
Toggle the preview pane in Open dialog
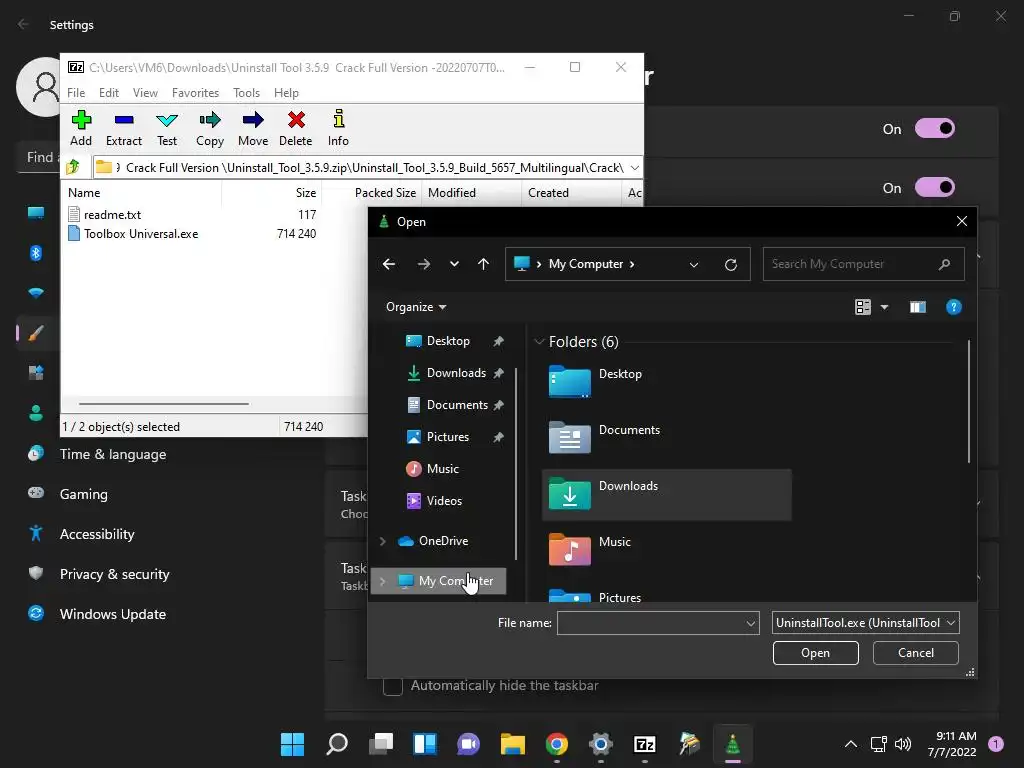(x=918, y=307)
